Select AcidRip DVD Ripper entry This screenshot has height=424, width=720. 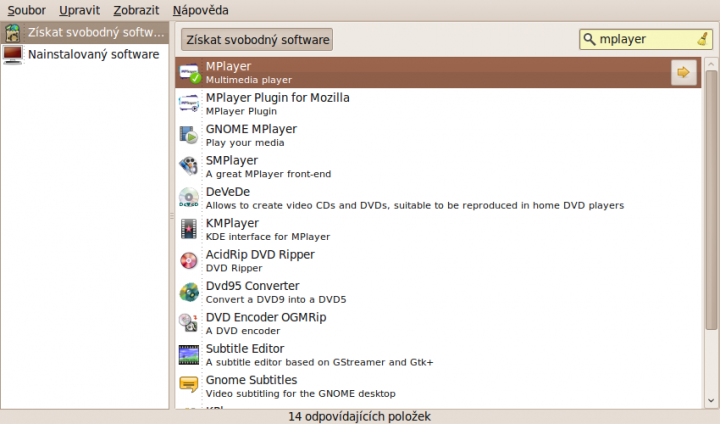[x=438, y=260]
